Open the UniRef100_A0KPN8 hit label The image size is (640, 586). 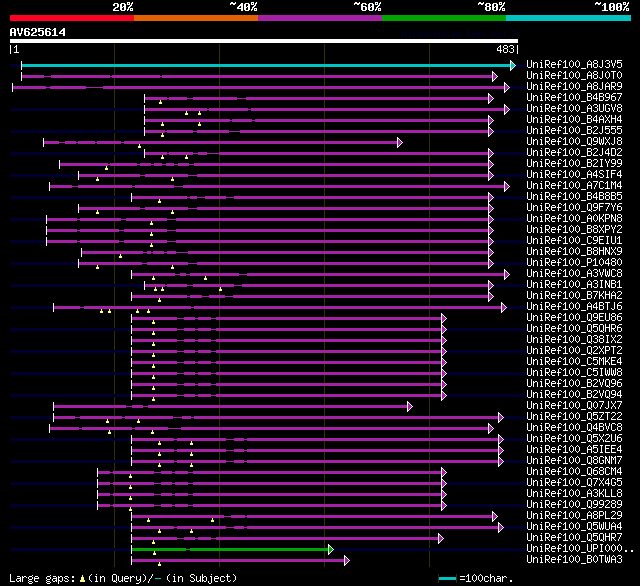coord(574,219)
